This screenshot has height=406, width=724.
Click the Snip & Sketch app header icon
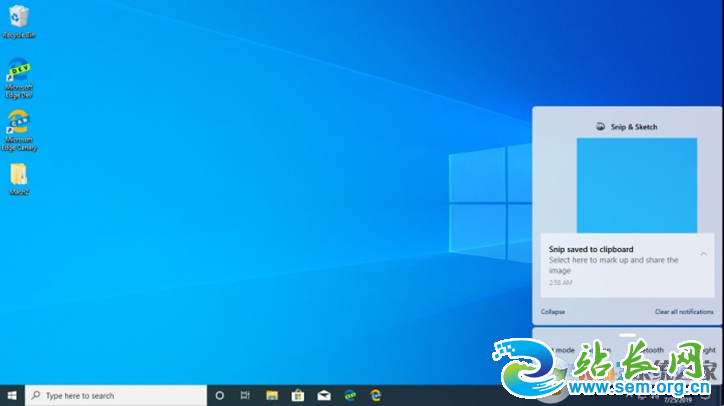[600, 127]
